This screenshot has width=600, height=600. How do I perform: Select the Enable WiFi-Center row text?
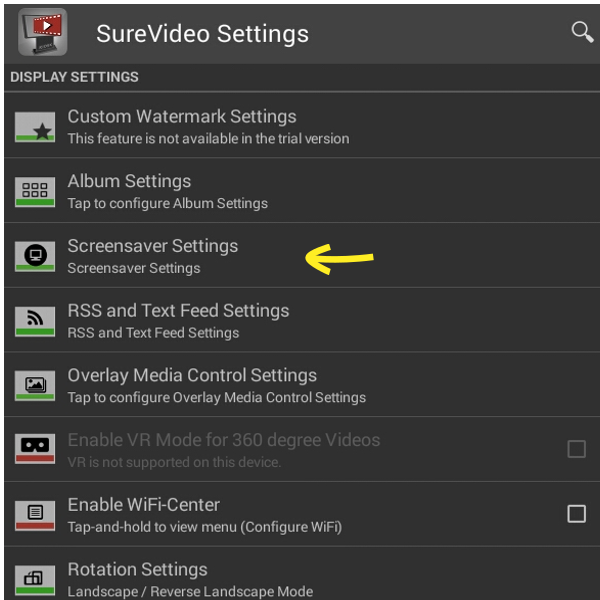pos(143,505)
